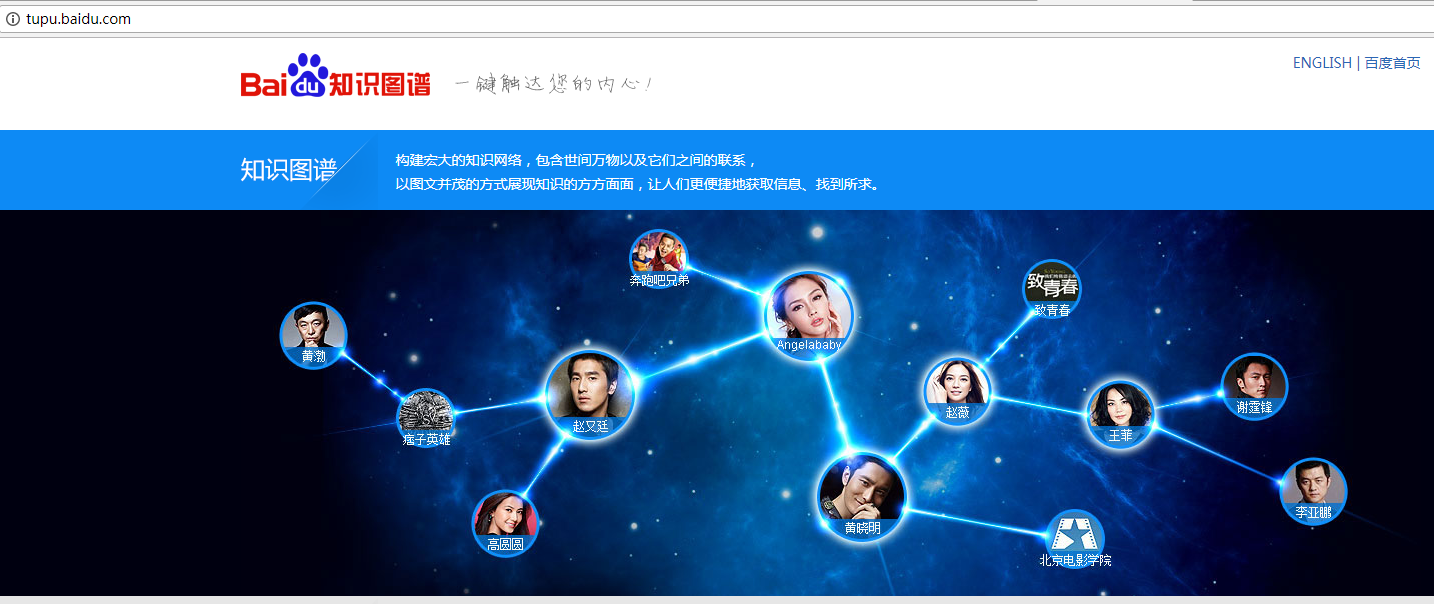Click the 知识图谱 banner heading

pos(288,170)
